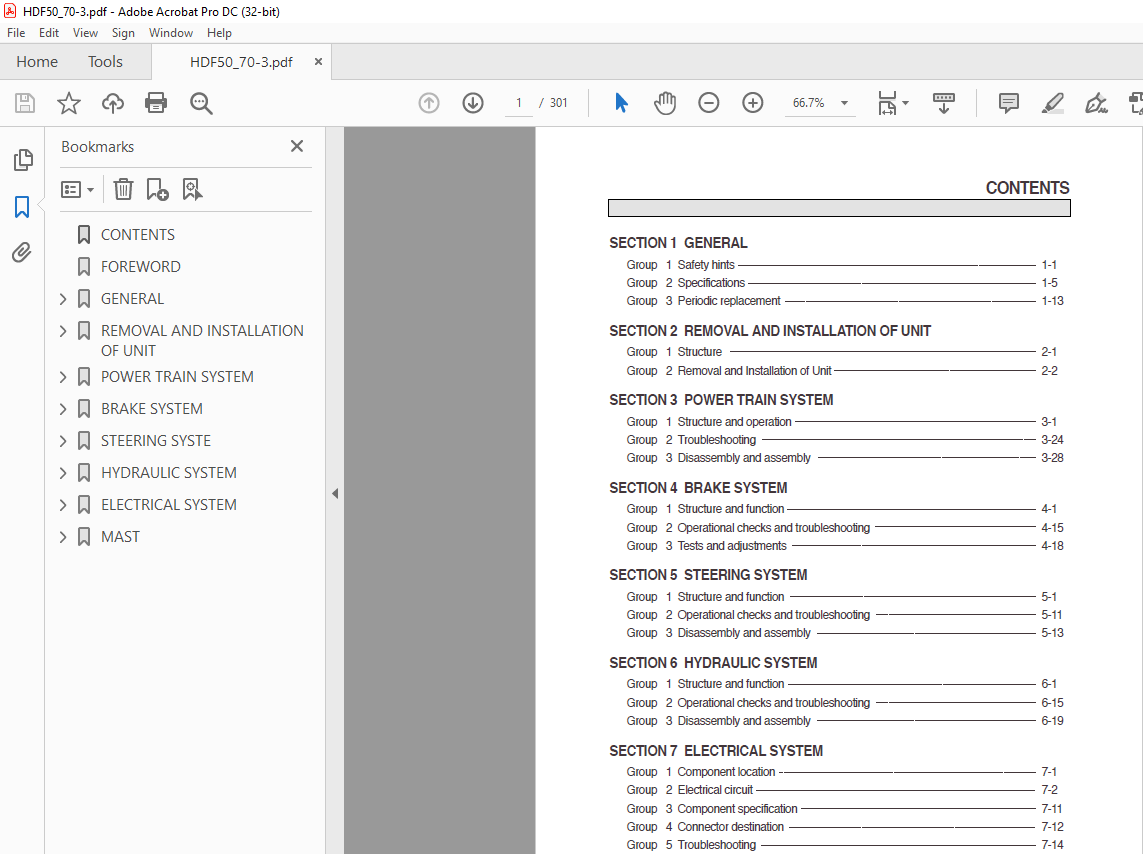Jump to FOREWORD bookmark
This screenshot has height=854, width=1143.
[x=141, y=267]
